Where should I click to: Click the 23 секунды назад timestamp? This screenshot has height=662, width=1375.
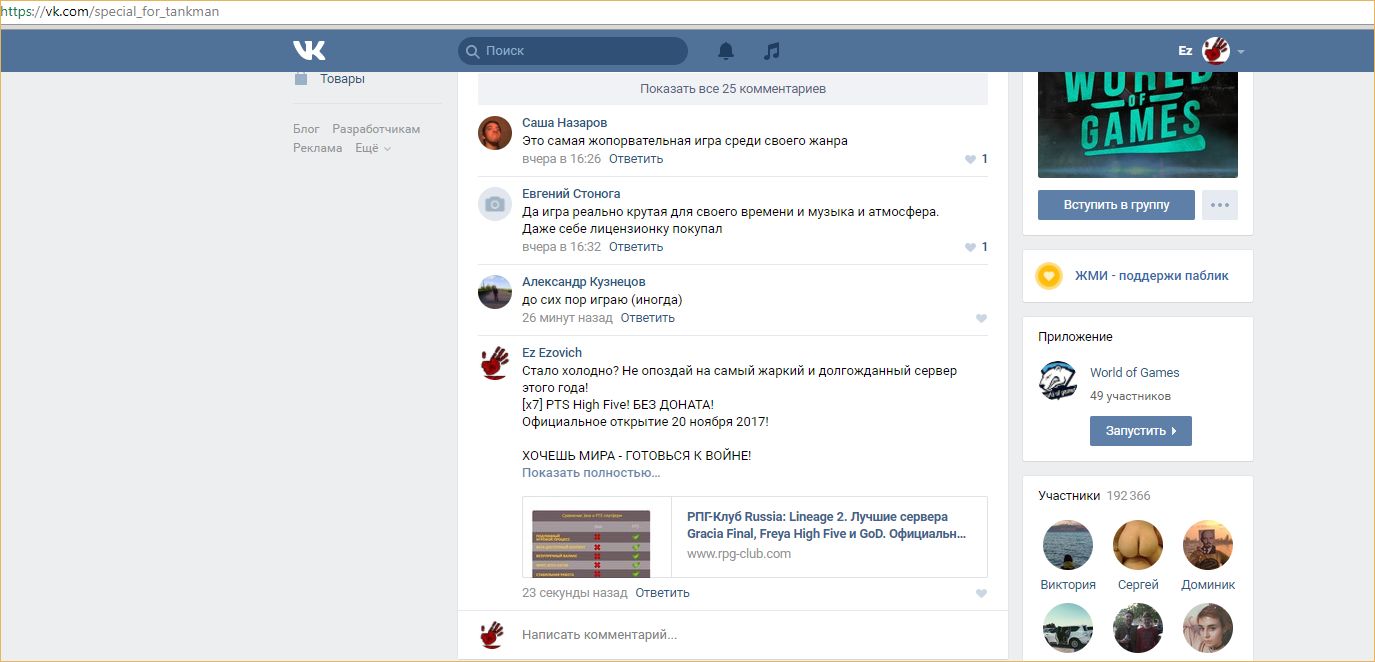pos(575,593)
